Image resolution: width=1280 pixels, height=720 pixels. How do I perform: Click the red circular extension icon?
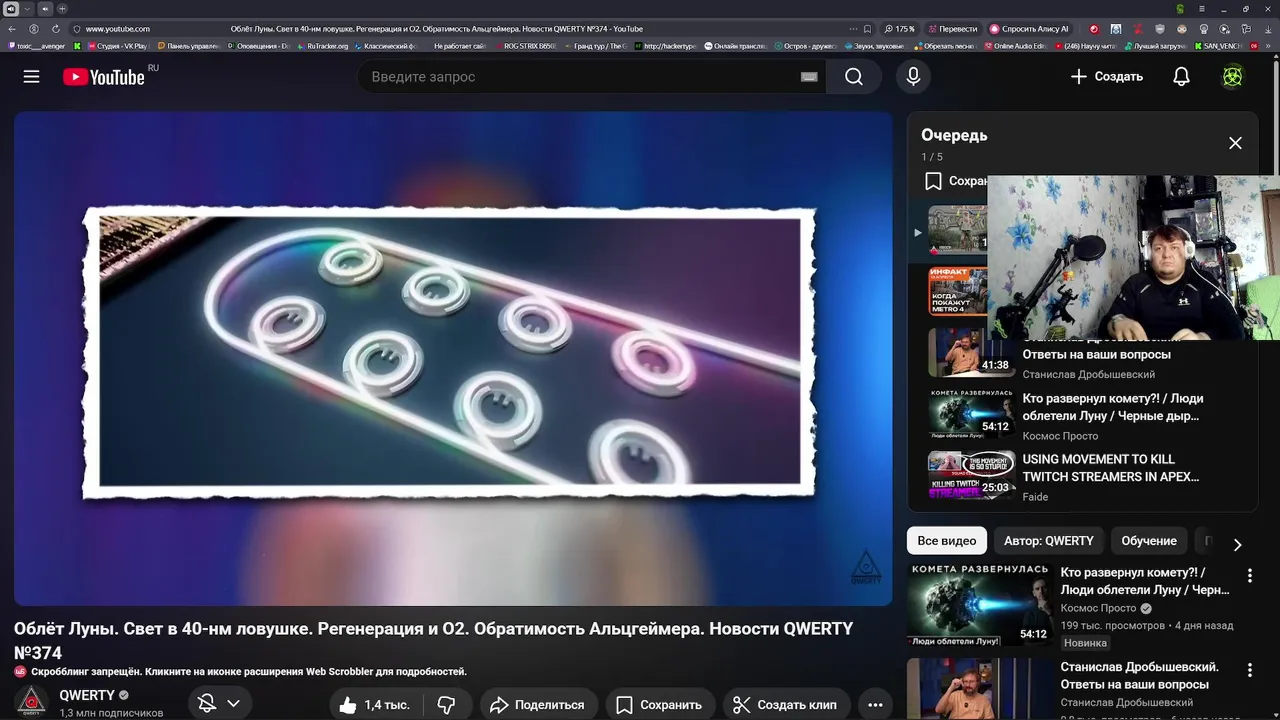(x=1094, y=29)
